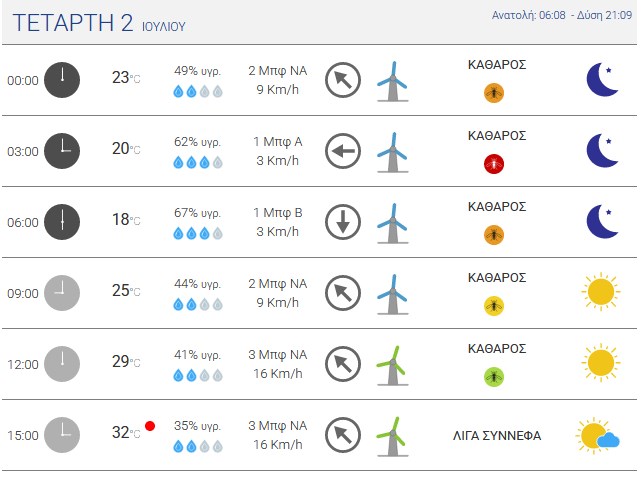This screenshot has height=482, width=641.
Task: Click the sun icon at 09:00
Action: [x=601, y=292]
